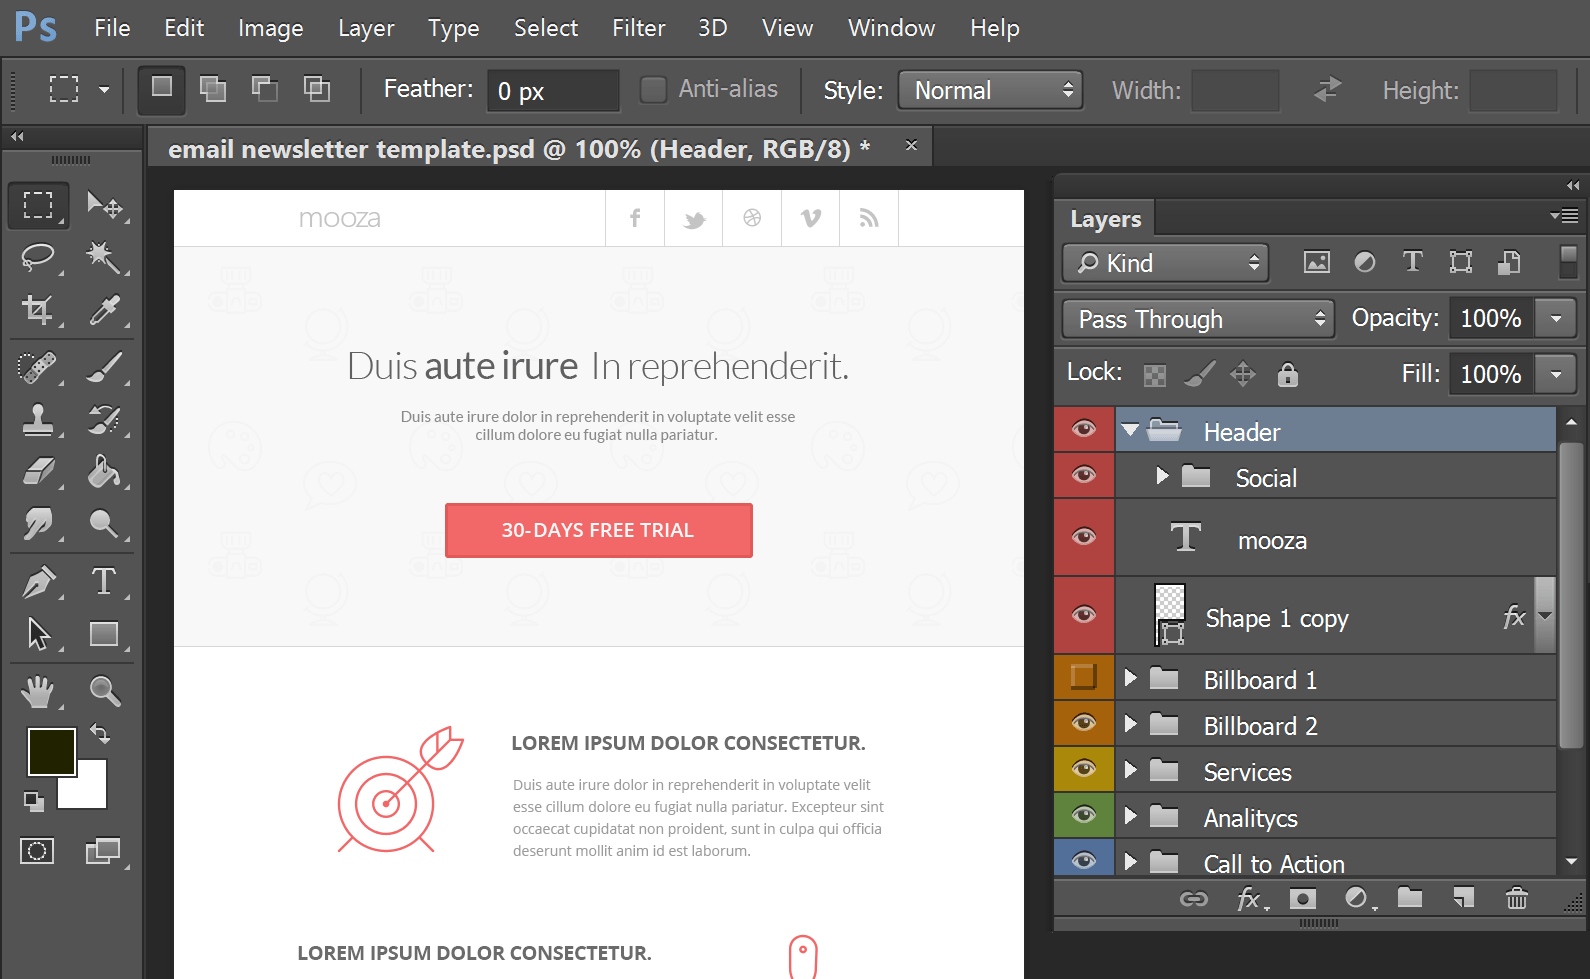Click the foreground color swatch
Screen dimensions: 1590x979
(x=50, y=751)
